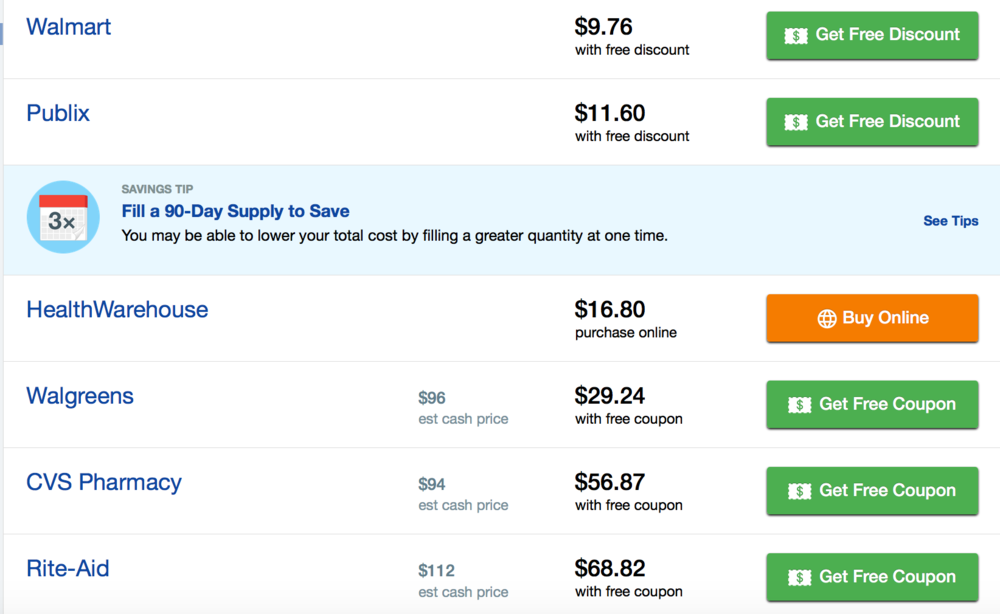Click the coupon icon in Walmart's discount button
The width and height of the screenshot is (1000, 614).
796,35
